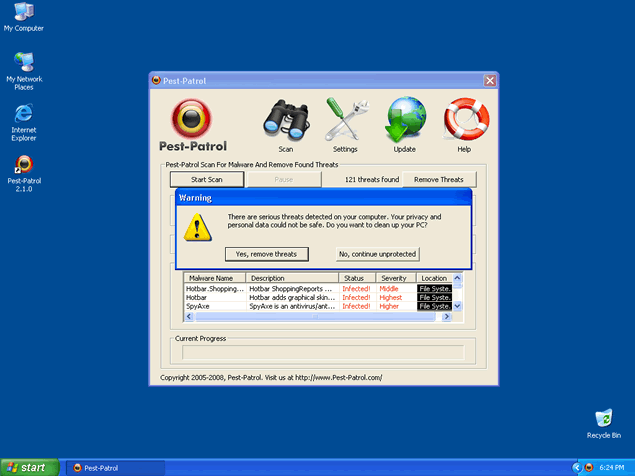The height and width of the screenshot is (476, 635).
Task: Click Yes, remove threats button
Action: 266,254
